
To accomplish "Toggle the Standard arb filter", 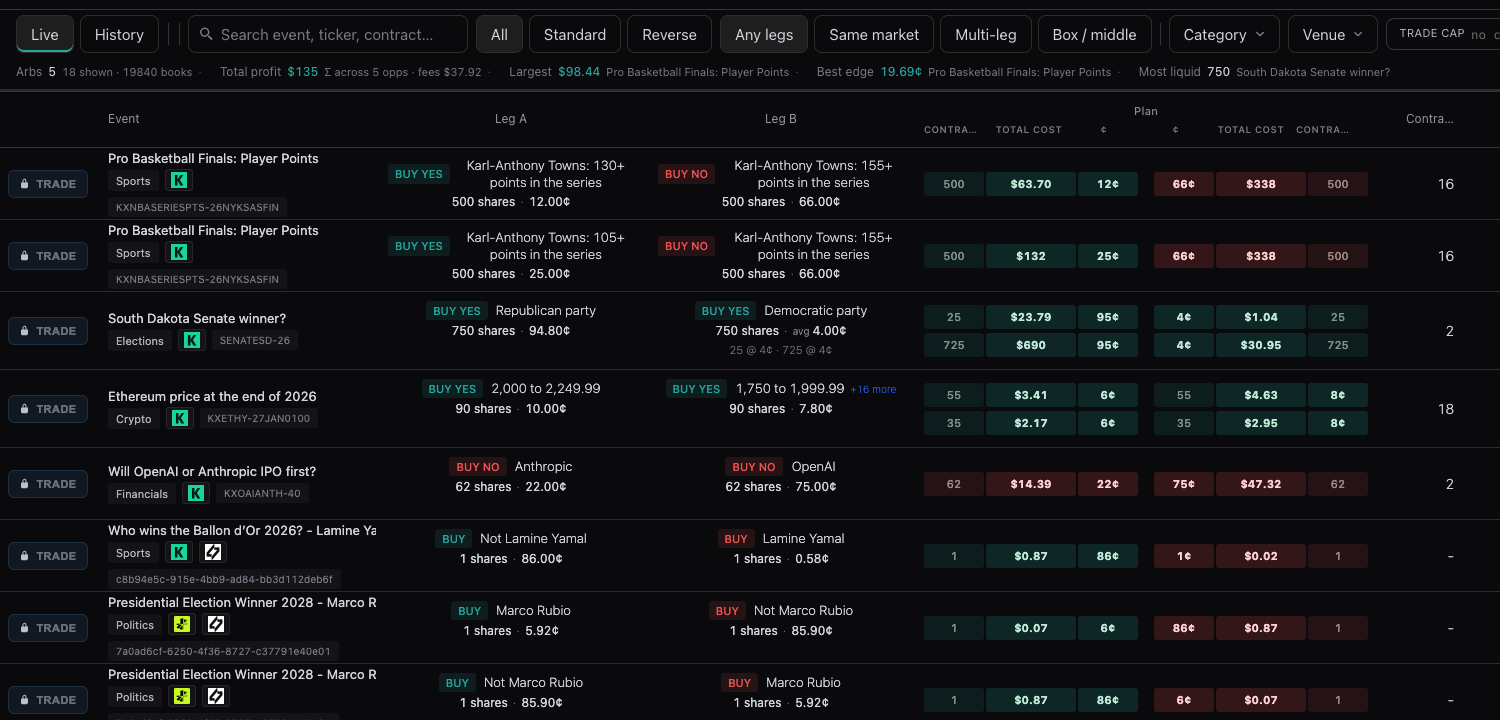I will click(575, 34).
